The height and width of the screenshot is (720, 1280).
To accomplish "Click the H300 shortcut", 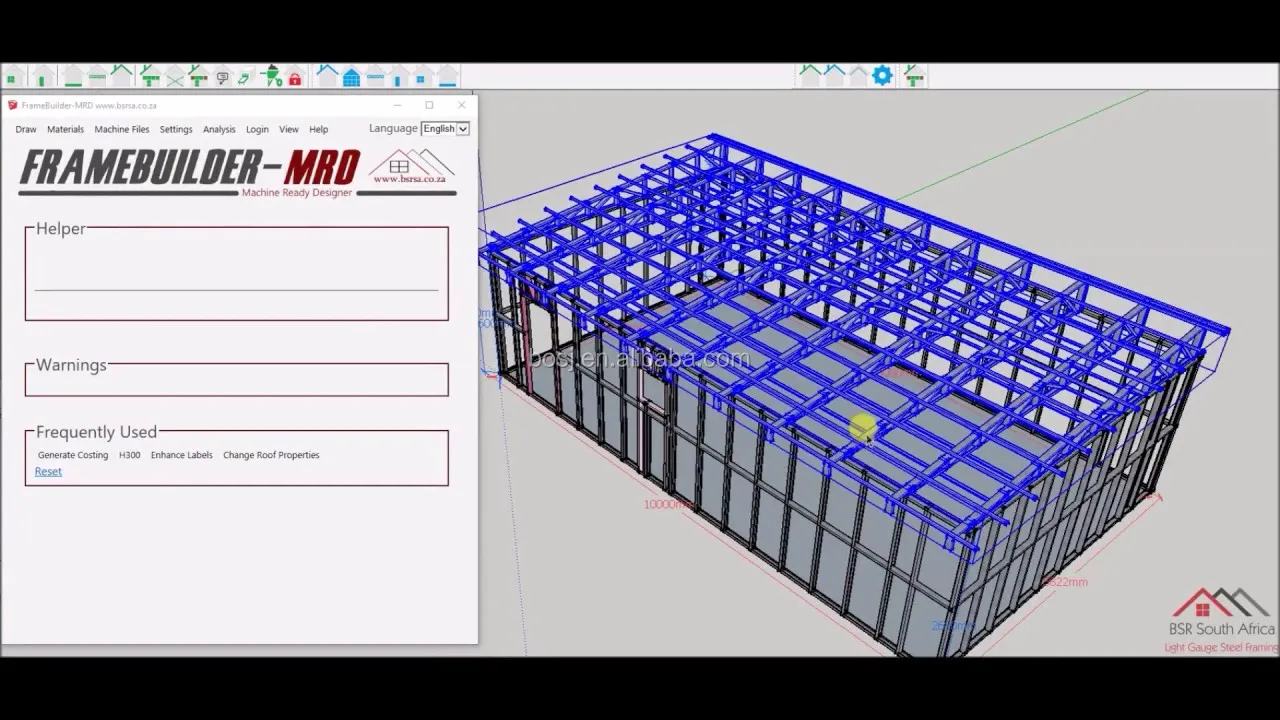I will click(x=130, y=455).
